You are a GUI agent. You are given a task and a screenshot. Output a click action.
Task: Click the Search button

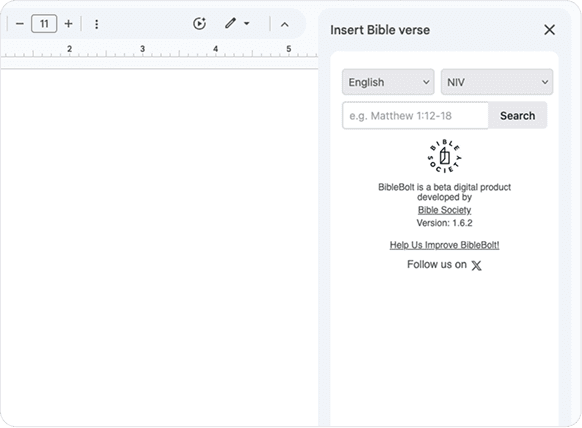coord(517,116)
